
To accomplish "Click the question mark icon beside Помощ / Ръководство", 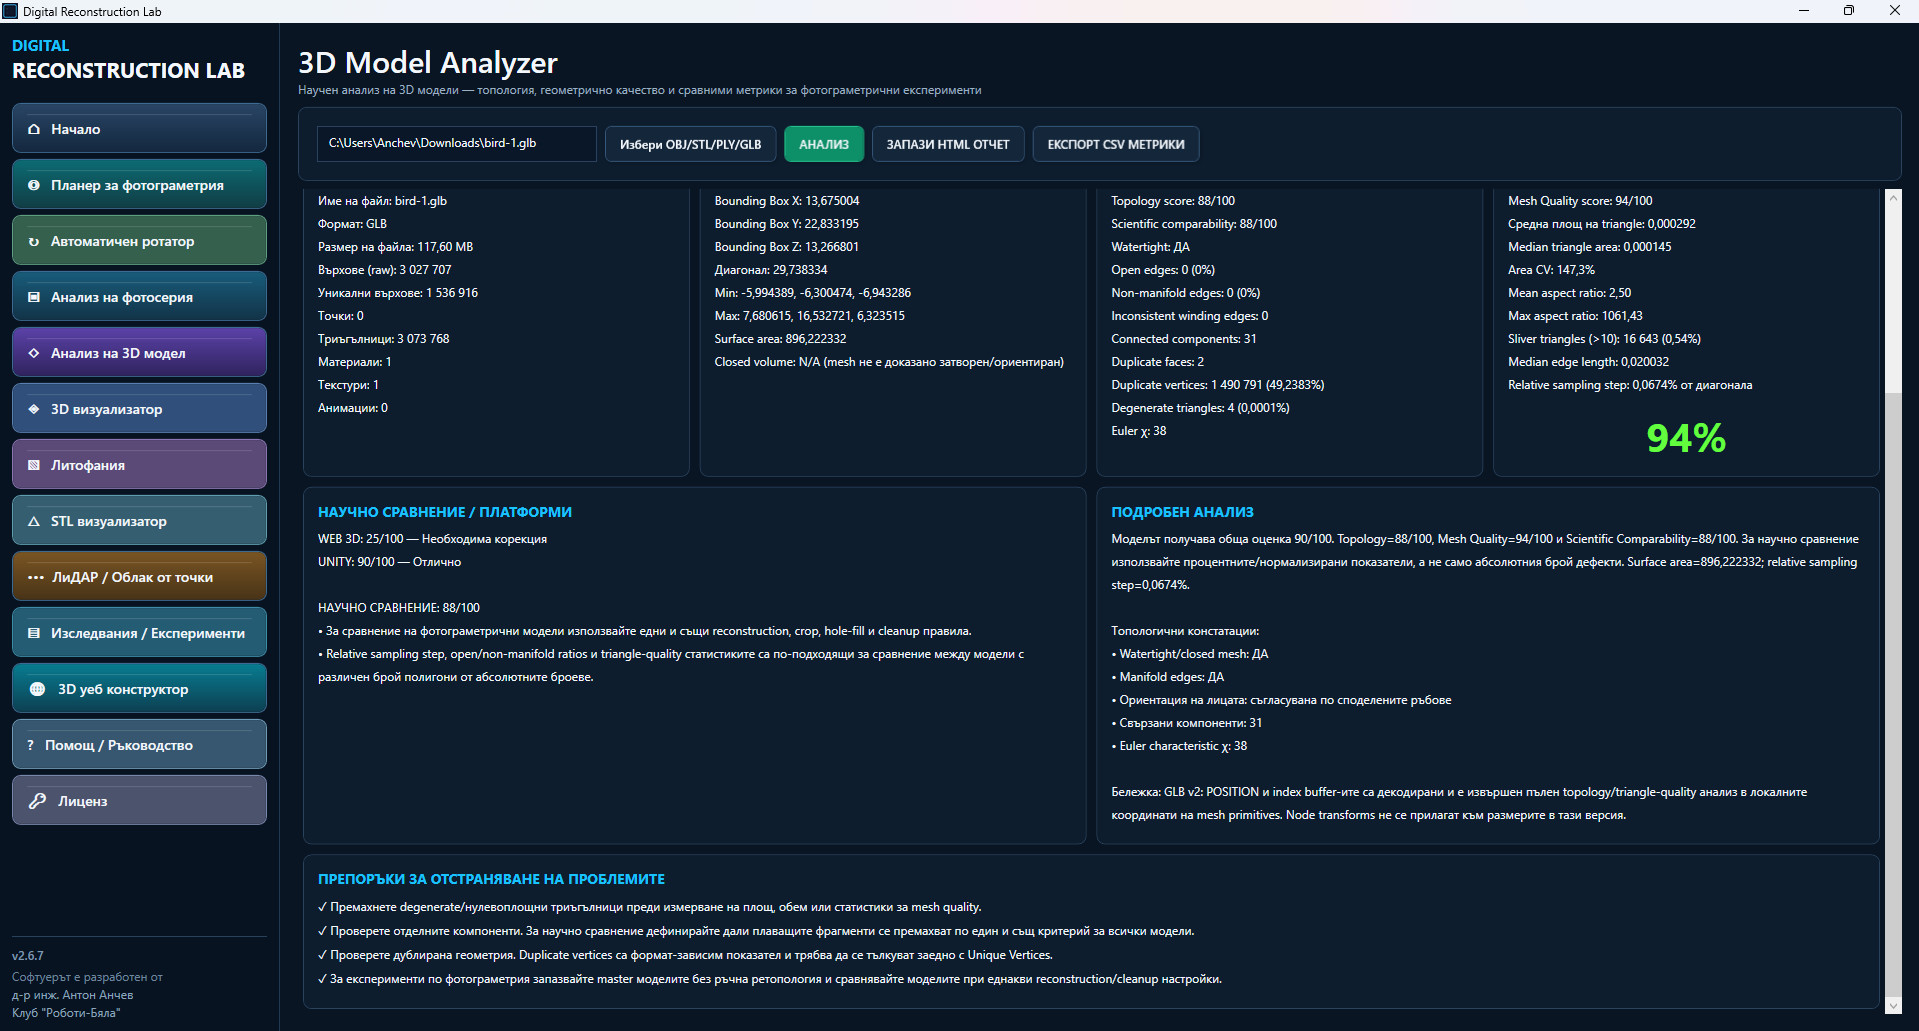I will click(31, 745).
